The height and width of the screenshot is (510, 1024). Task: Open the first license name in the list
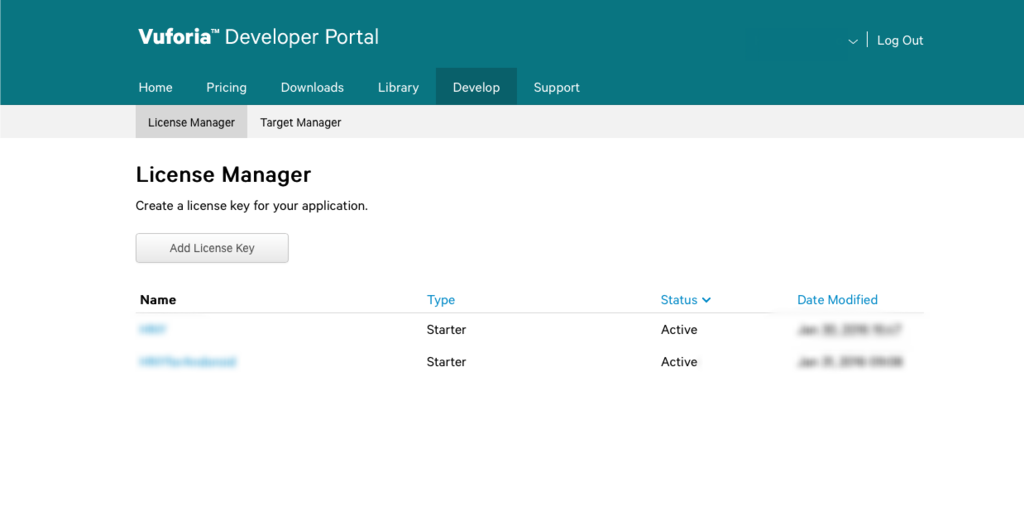[x=152, y=329]
